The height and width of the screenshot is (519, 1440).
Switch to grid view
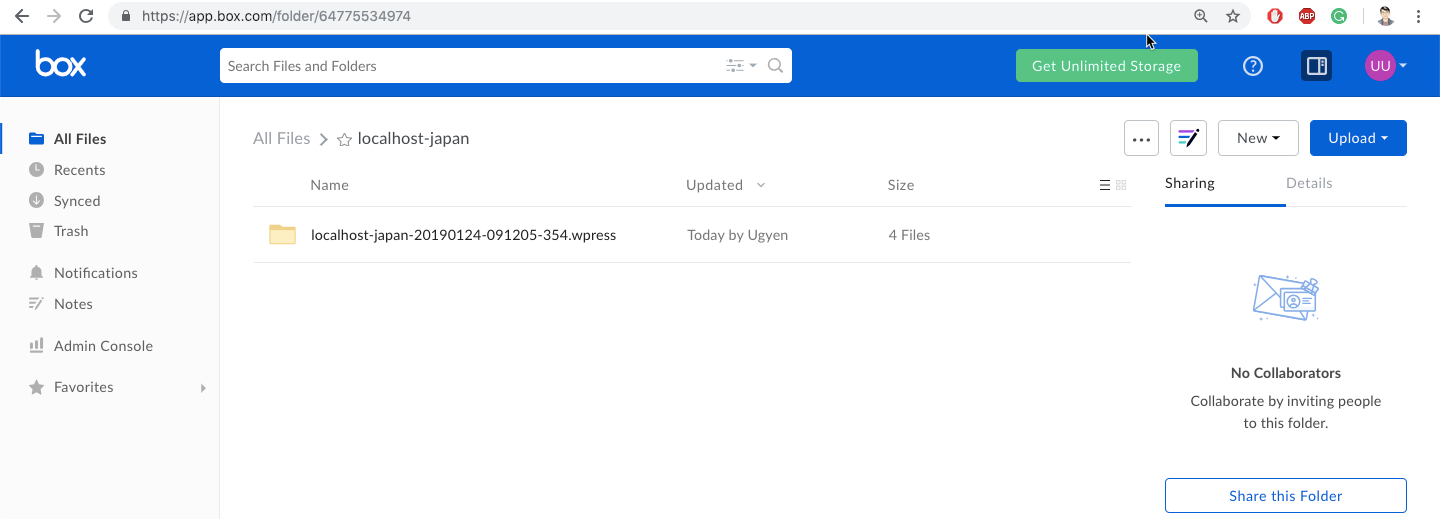click(x=1121, y=185)
